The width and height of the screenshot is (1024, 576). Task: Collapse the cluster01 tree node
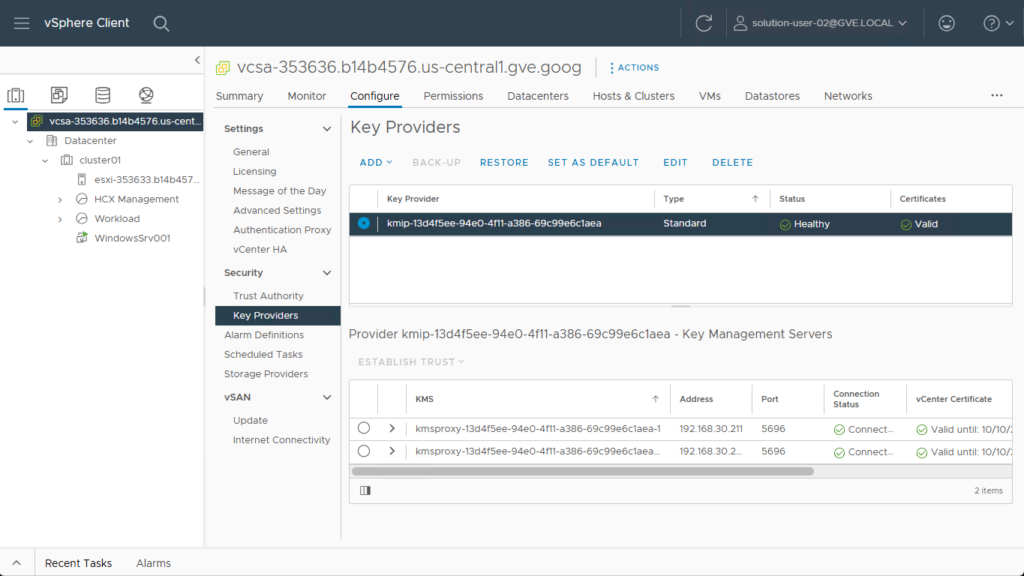click(x=45, y=161)
